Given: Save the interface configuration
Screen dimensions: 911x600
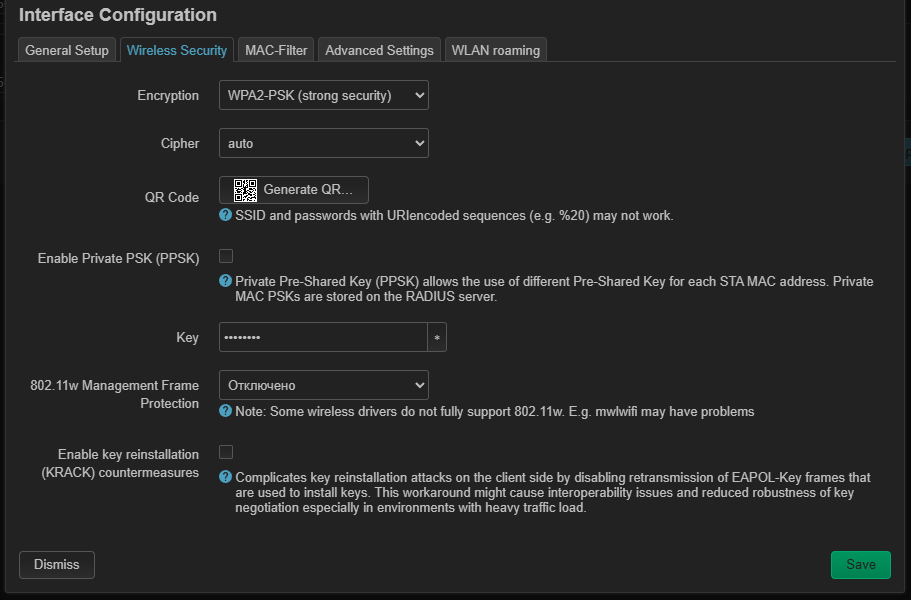Looking at the screenshot, I should 860,565.
